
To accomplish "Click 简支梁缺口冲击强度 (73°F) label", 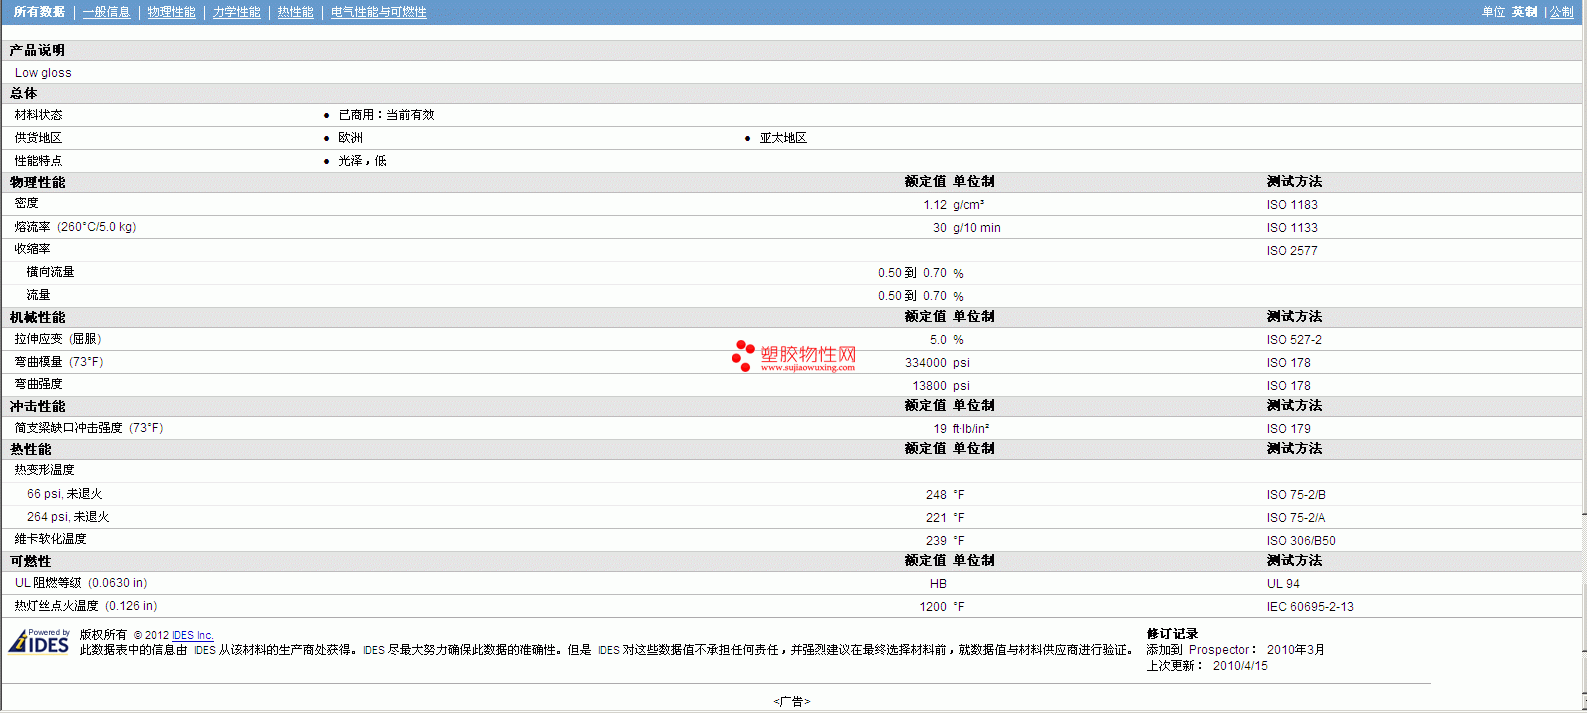I will [89, 428].
